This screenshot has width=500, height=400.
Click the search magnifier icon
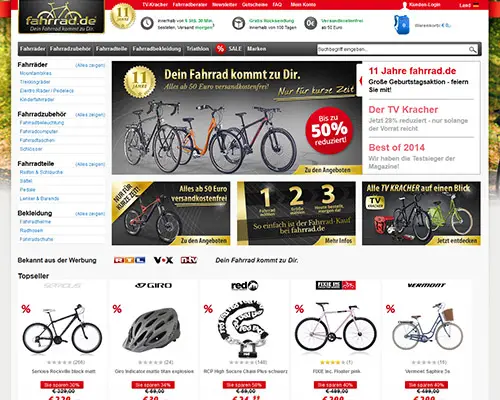click(472, 50)
